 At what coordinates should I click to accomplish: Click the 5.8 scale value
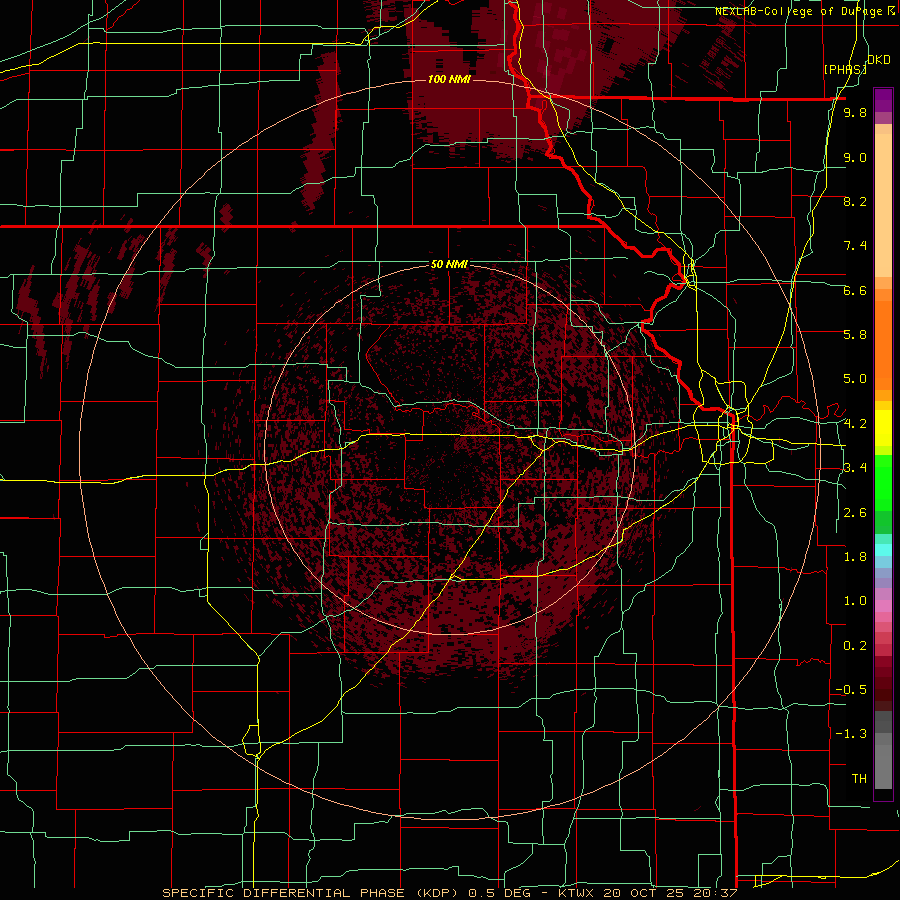click(855, 335)
